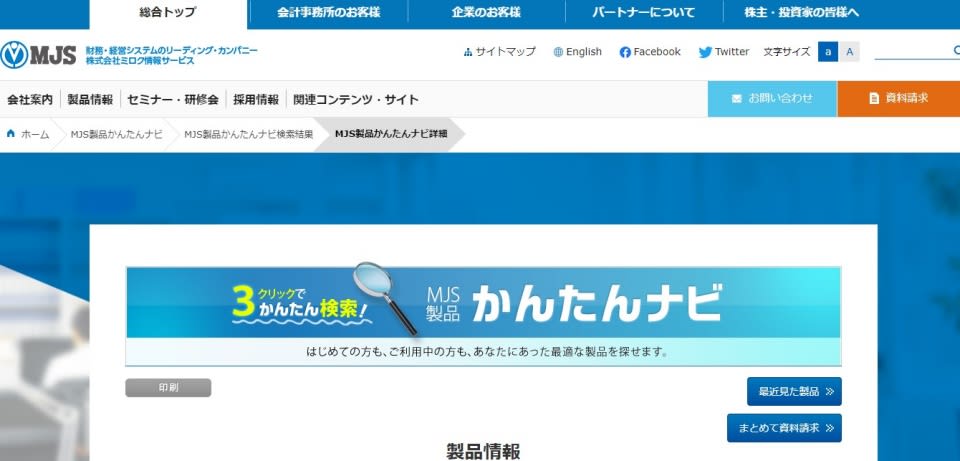Open 関連コンテンツ・サイト menu
960x461 pixels.
coord(356,99)
